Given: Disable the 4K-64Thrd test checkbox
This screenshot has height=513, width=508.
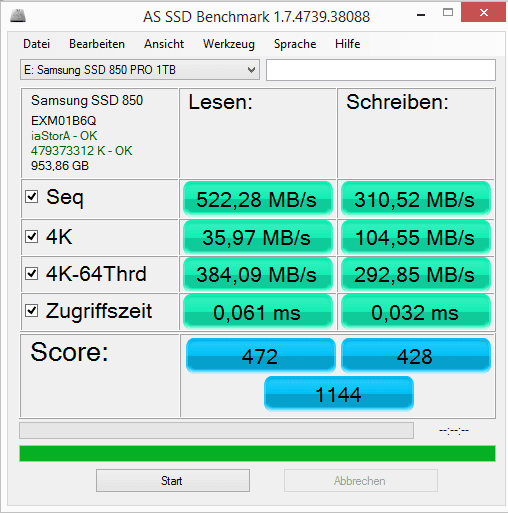Looking at the screenshot, I should 32,274.
